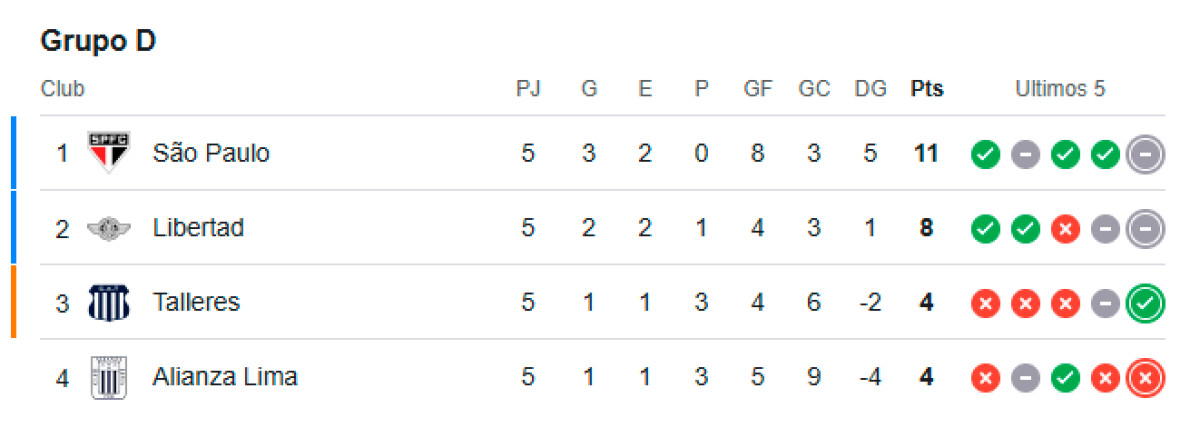This screenshot has width=1200, height=438.
Task: Click the Pts column header
Action: click(927, 89)
